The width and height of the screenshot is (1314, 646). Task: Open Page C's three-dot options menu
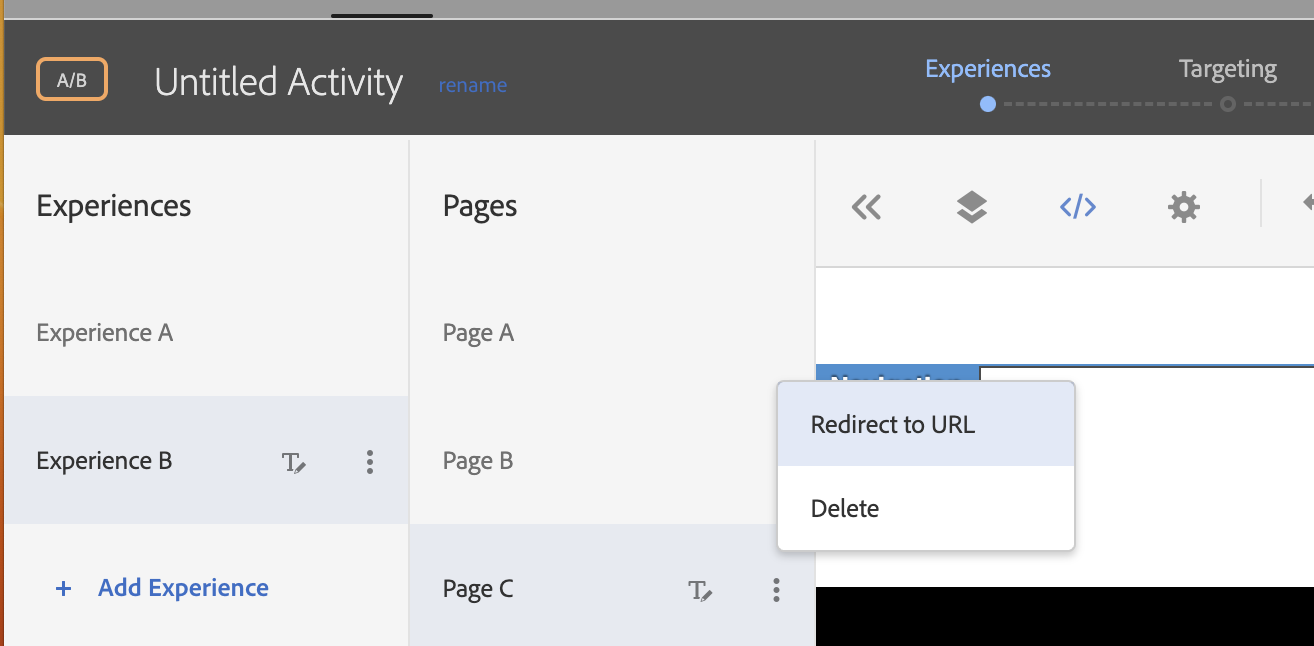pyautogui.click(x=776, y=590)
